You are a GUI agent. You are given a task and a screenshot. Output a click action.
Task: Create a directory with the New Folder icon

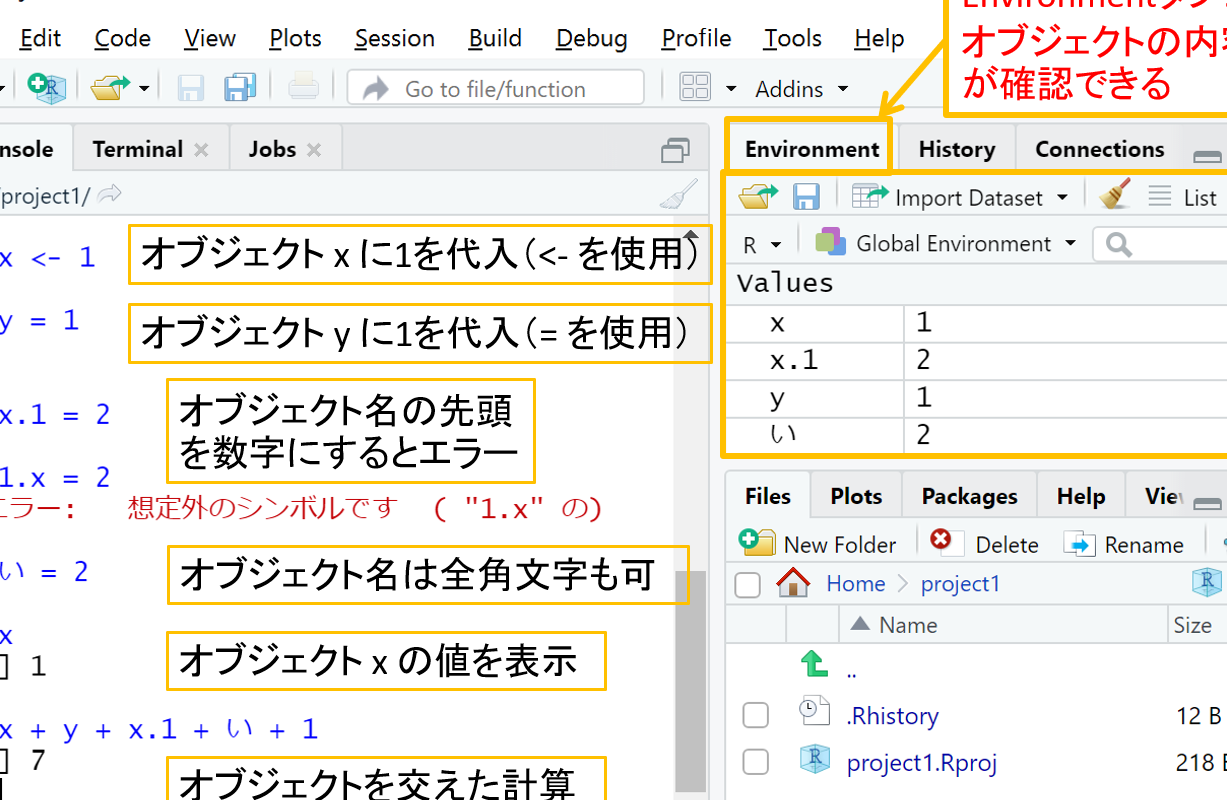click(757, 543)
